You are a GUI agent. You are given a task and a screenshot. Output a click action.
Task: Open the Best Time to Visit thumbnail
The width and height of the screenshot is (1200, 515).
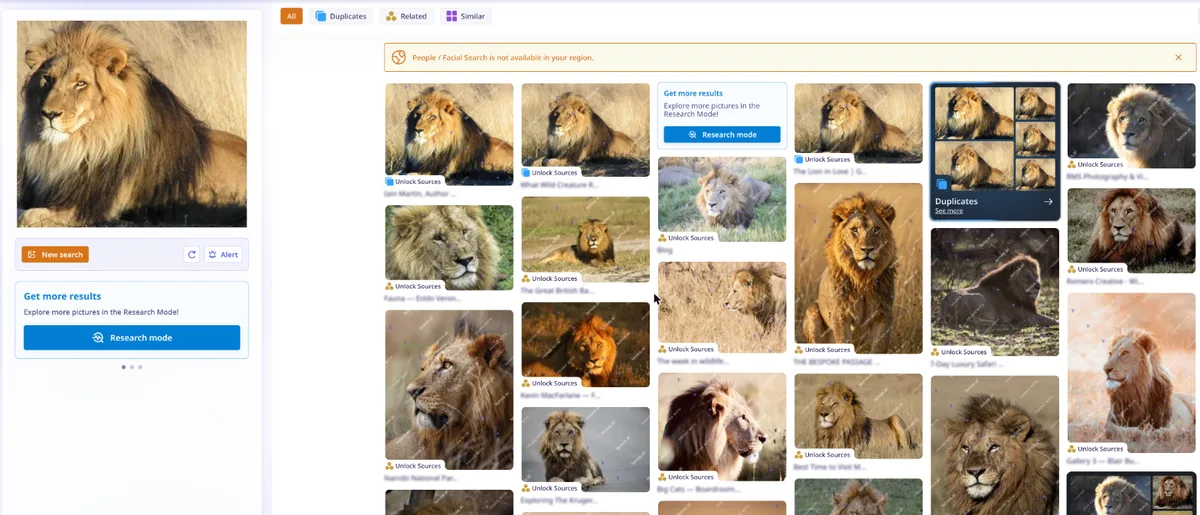pos(858,417)
